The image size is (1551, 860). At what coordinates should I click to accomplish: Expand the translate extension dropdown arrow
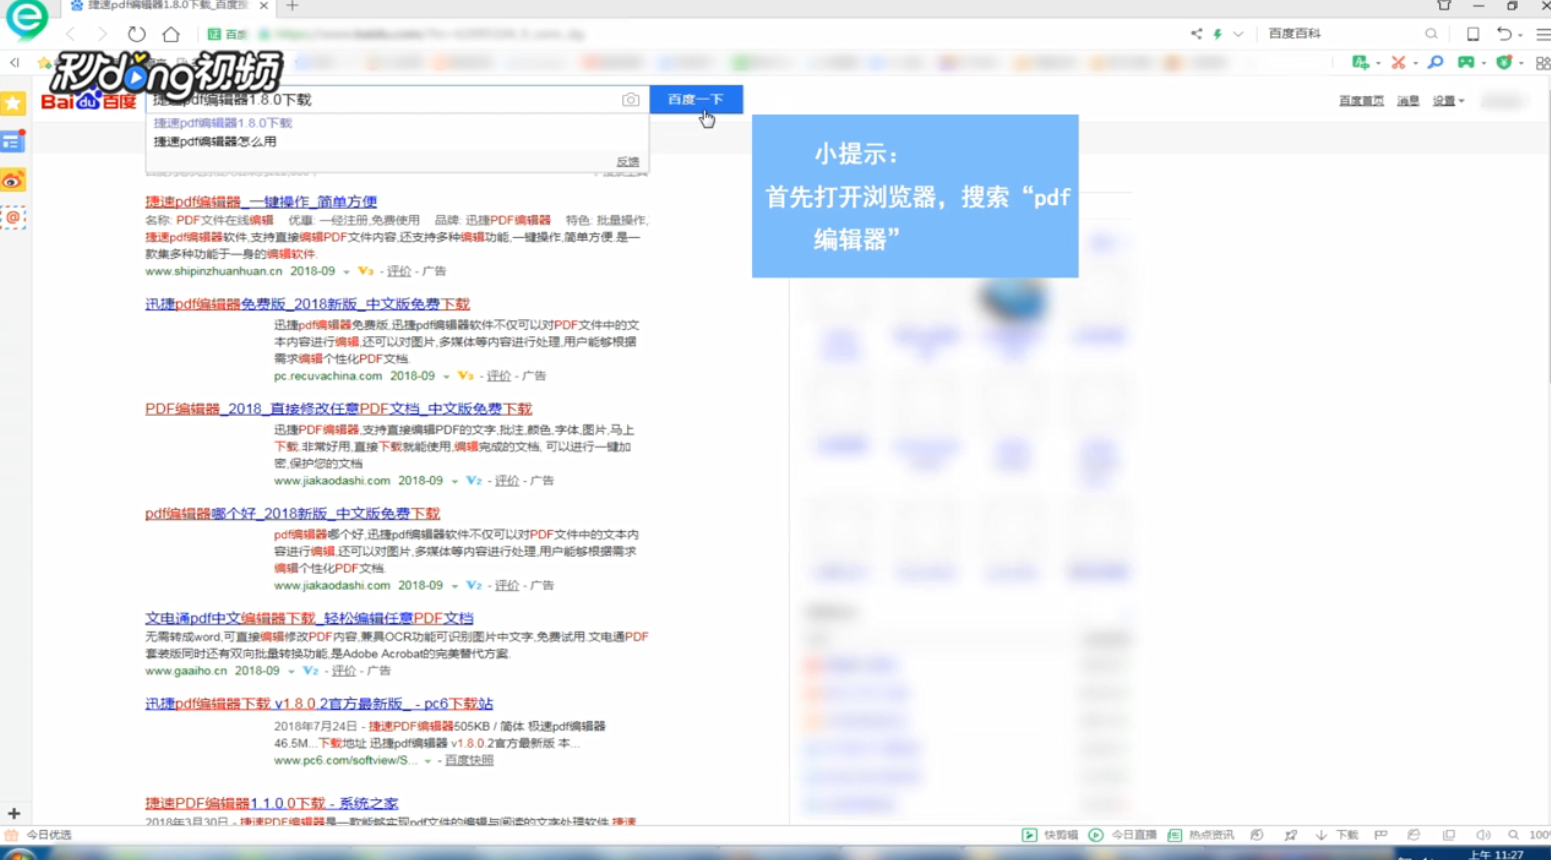click(x=1379, y=63)
